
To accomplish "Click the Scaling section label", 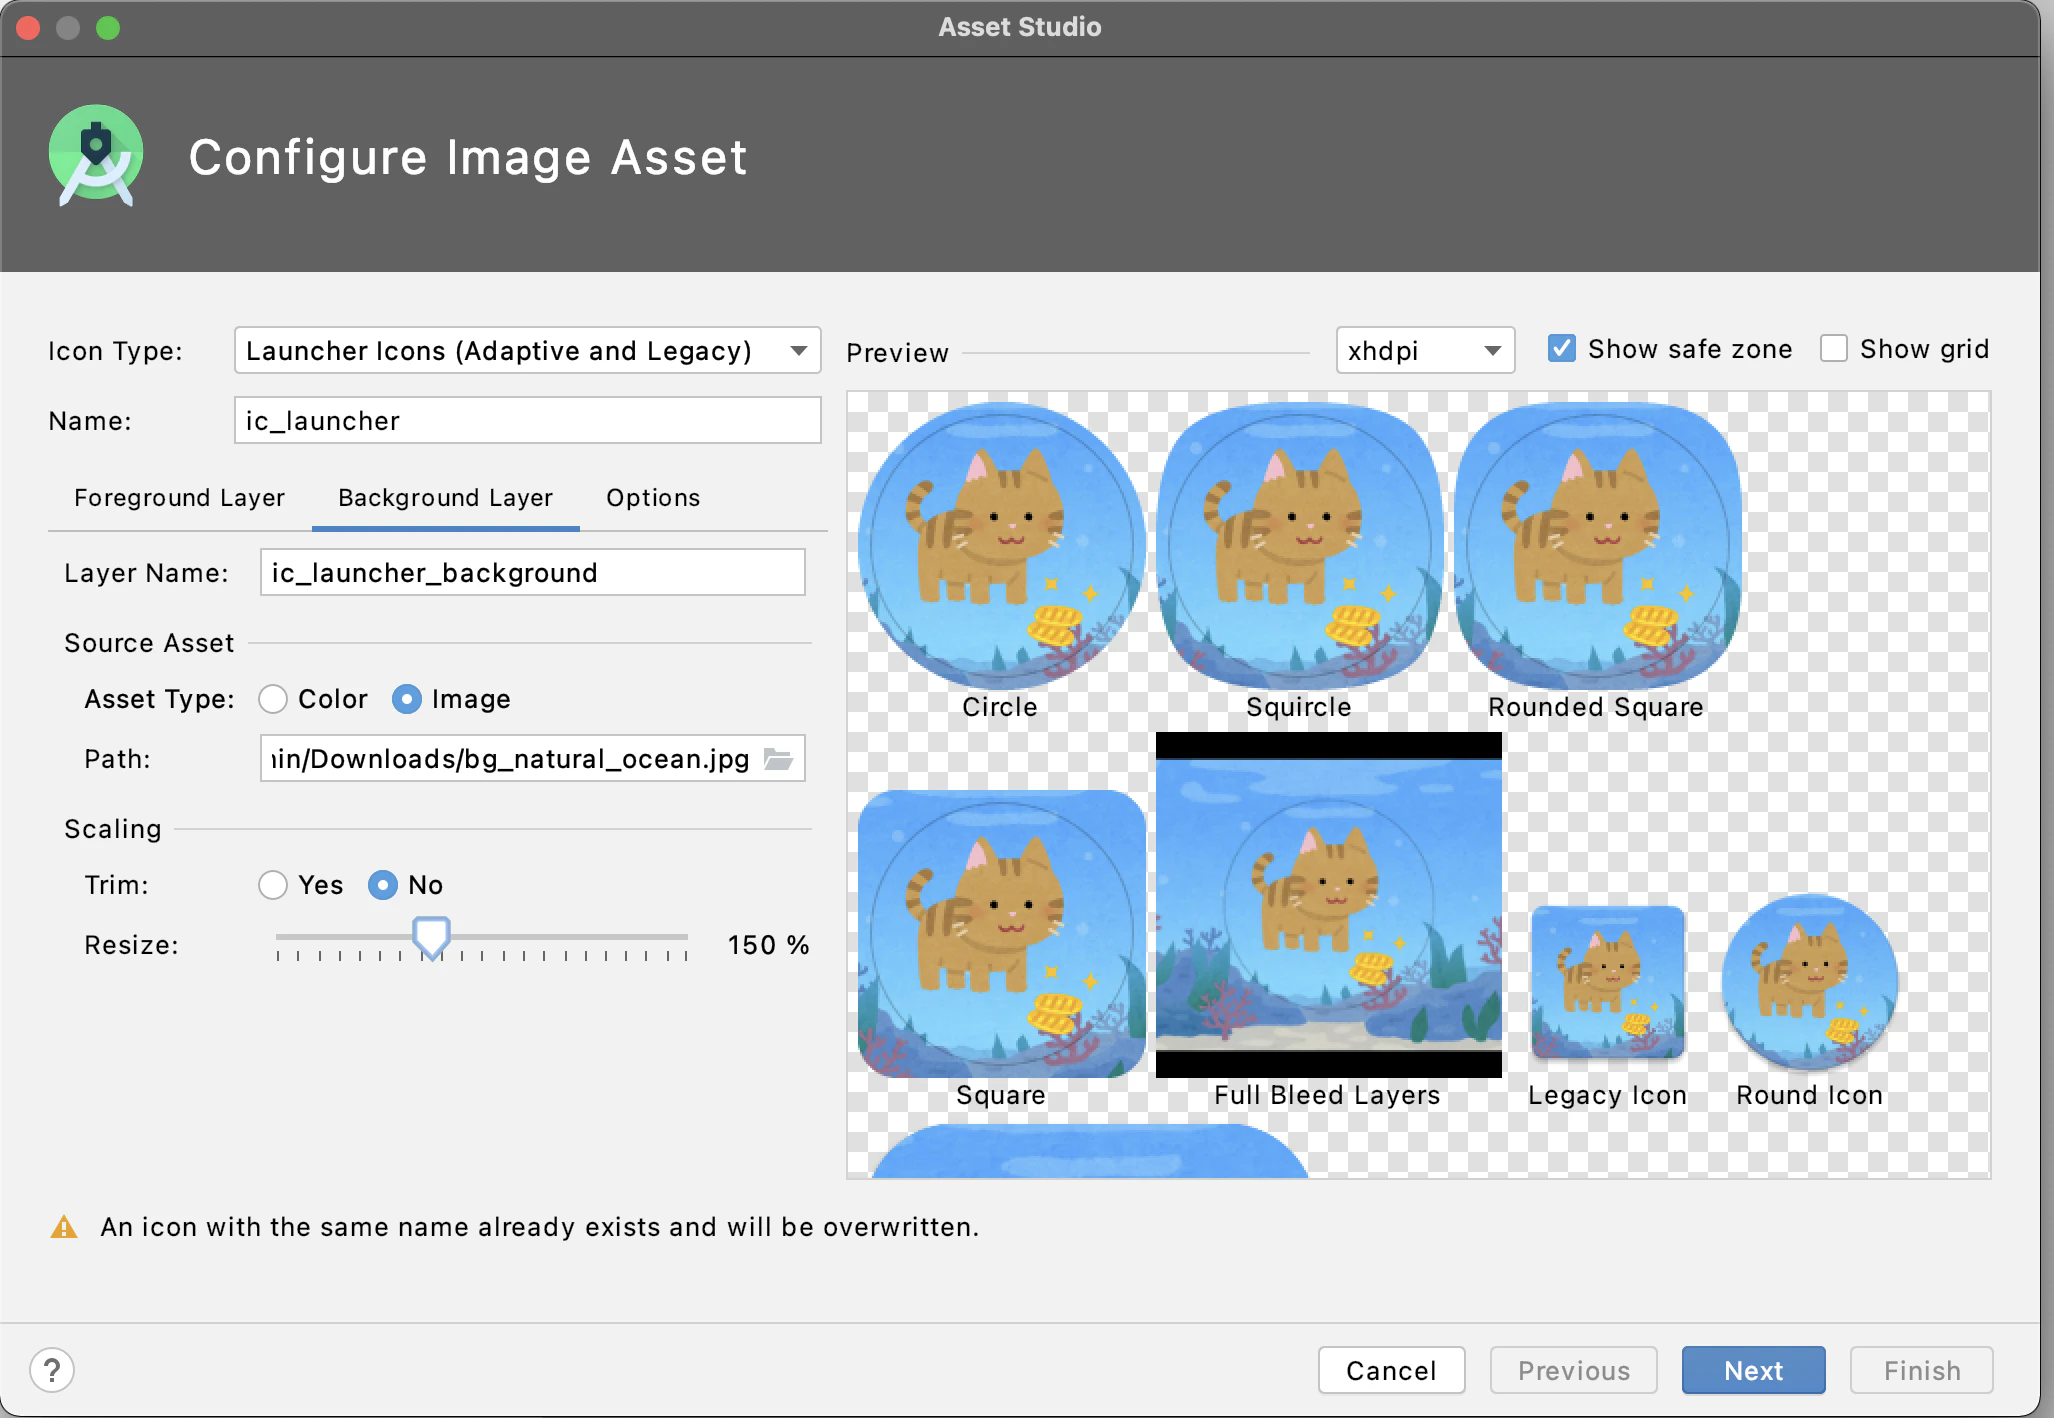I will pos(113,829).
